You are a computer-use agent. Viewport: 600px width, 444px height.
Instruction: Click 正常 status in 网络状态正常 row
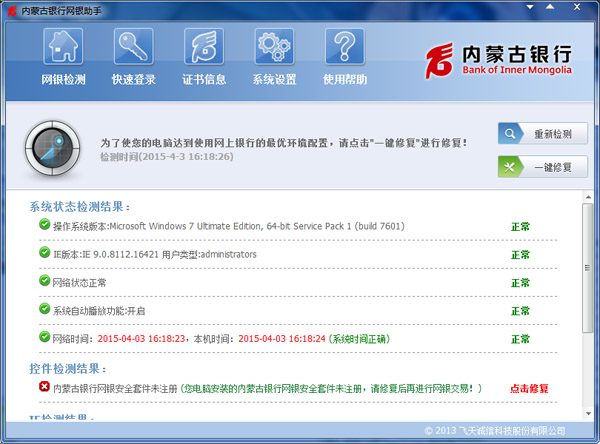pyautogui.click(x=520, y=283)
